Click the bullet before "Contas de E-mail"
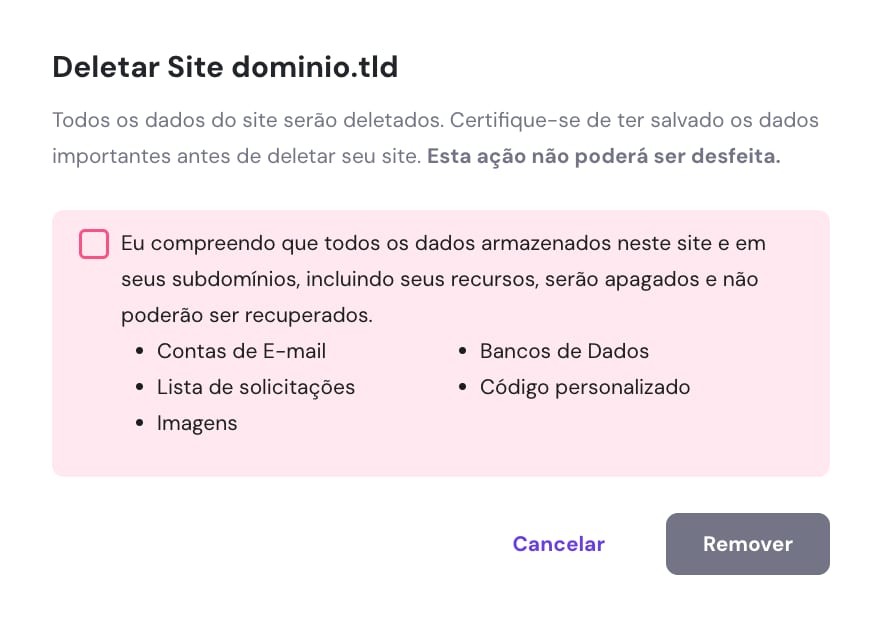The width and height of the screenshot is (884, 630). [140, 352]
